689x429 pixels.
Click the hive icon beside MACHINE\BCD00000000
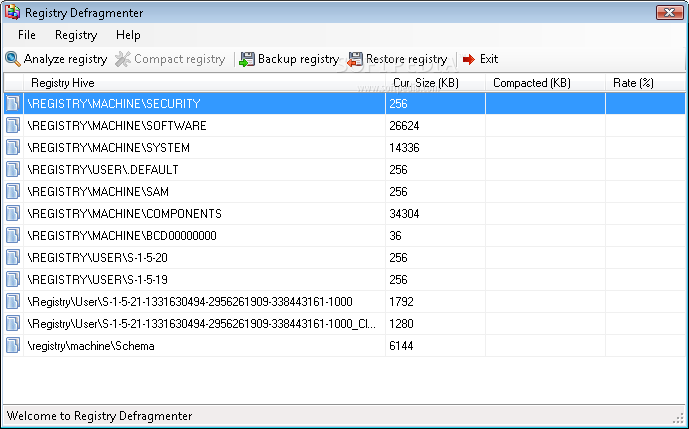pos(13,235)
